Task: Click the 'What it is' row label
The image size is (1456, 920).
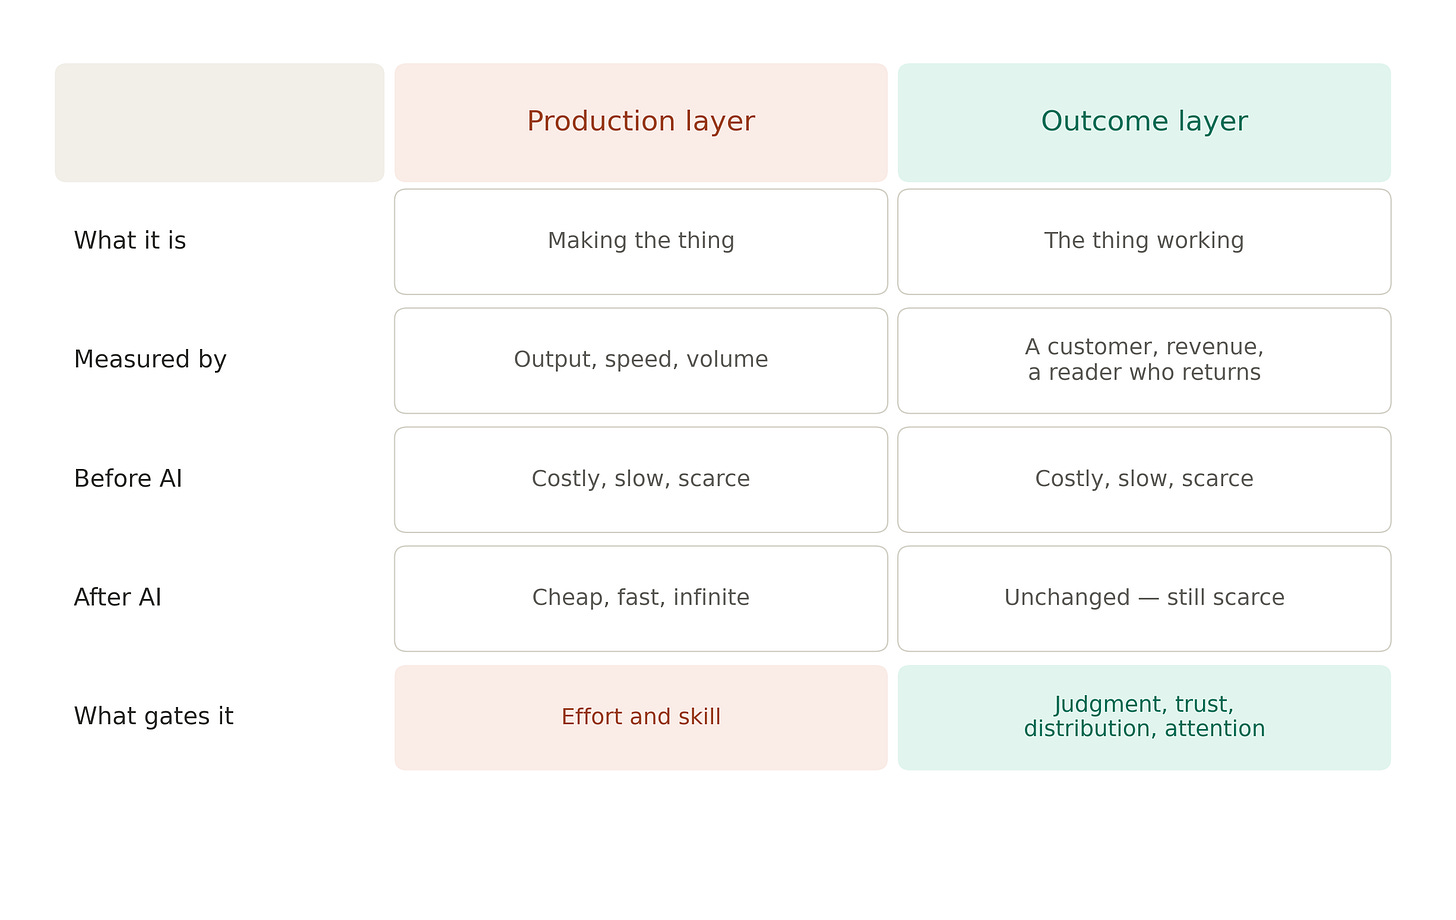Action: pyautogui.click(x=130, y=241)
